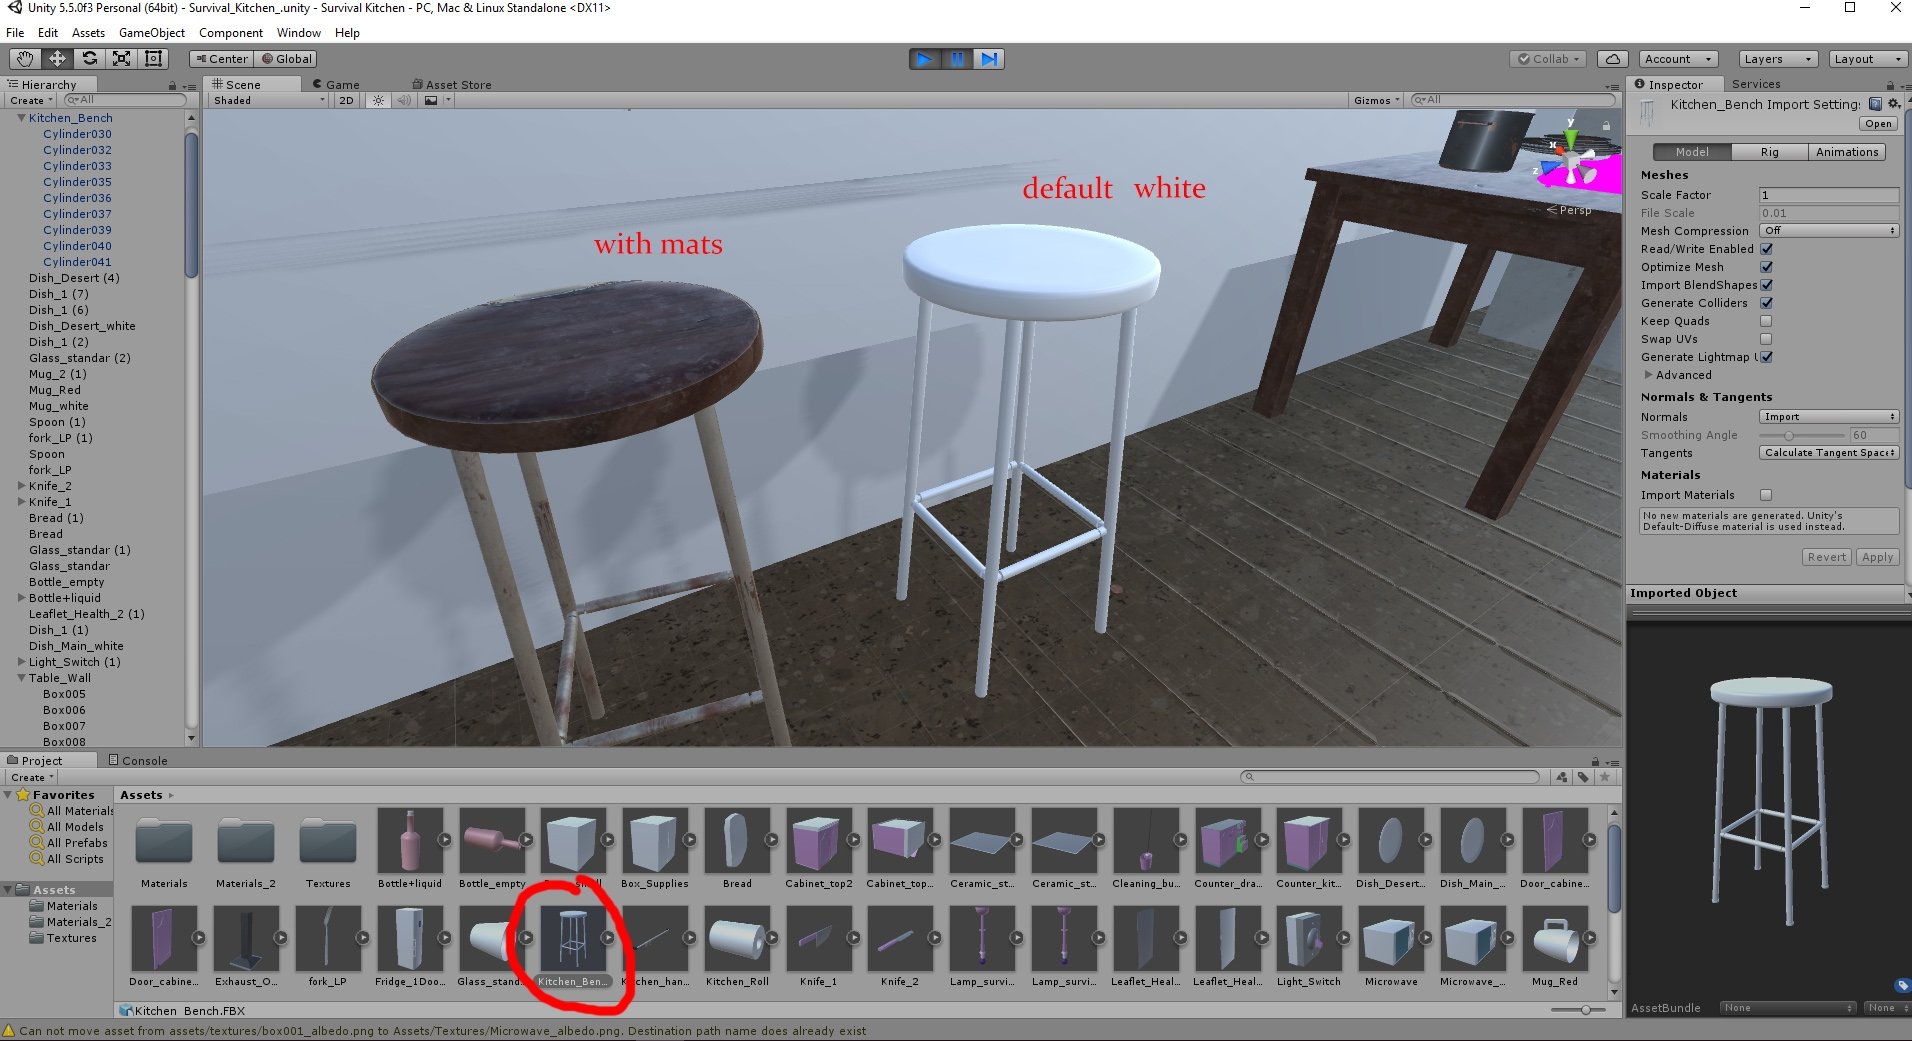Disable Read/Write Enabled in Model settings
This screenshot has width=1912, height=1041.
coord(1766,249)
